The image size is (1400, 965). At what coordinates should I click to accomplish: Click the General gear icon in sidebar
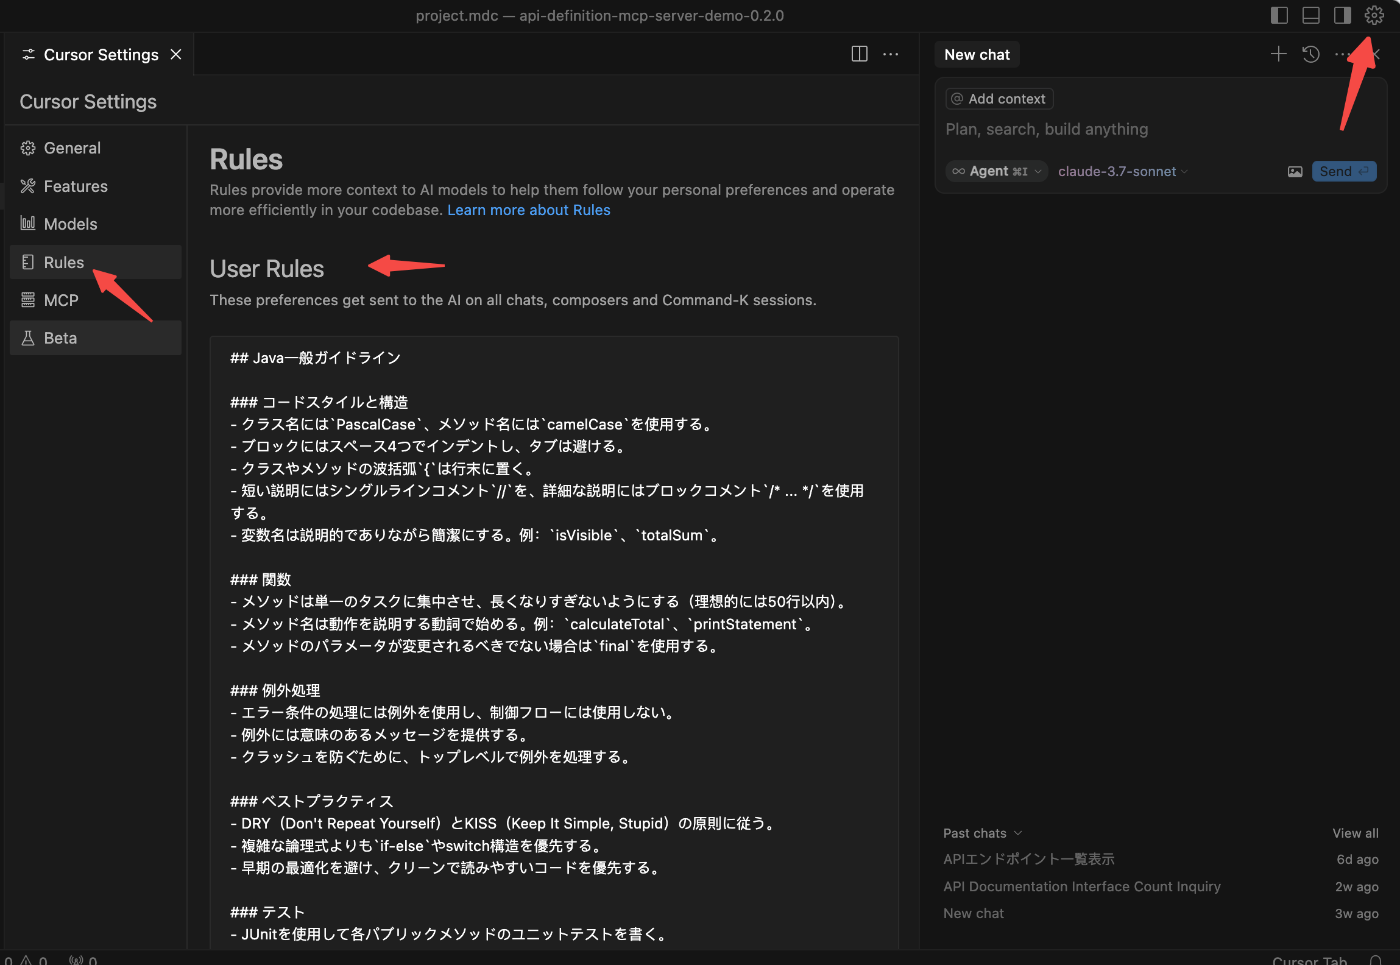pos(28,148)
